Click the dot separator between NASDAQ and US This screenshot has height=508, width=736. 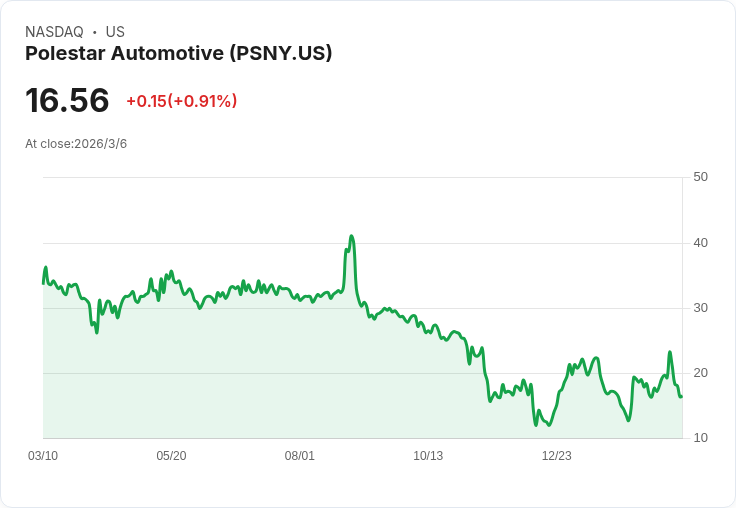(x=95, y=32)
